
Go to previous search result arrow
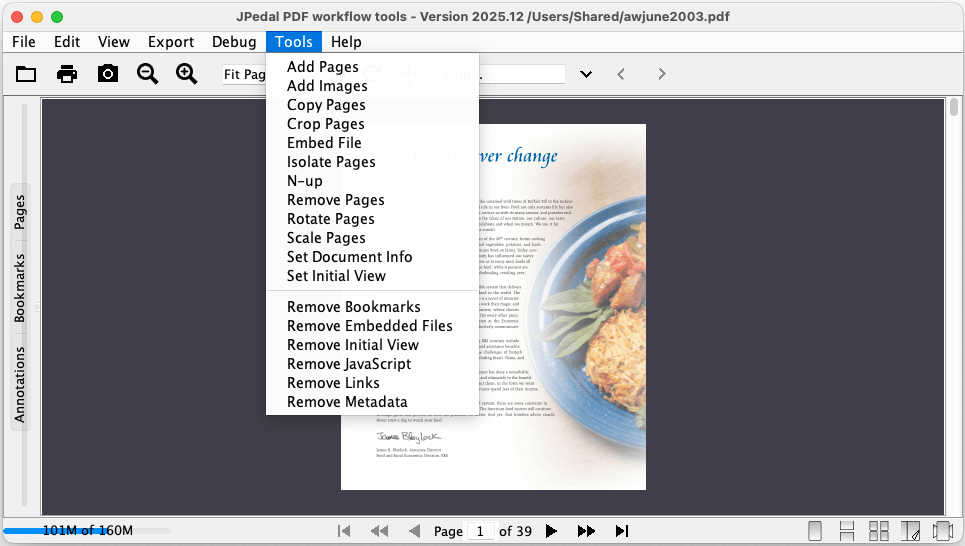[x=621, y=74]
